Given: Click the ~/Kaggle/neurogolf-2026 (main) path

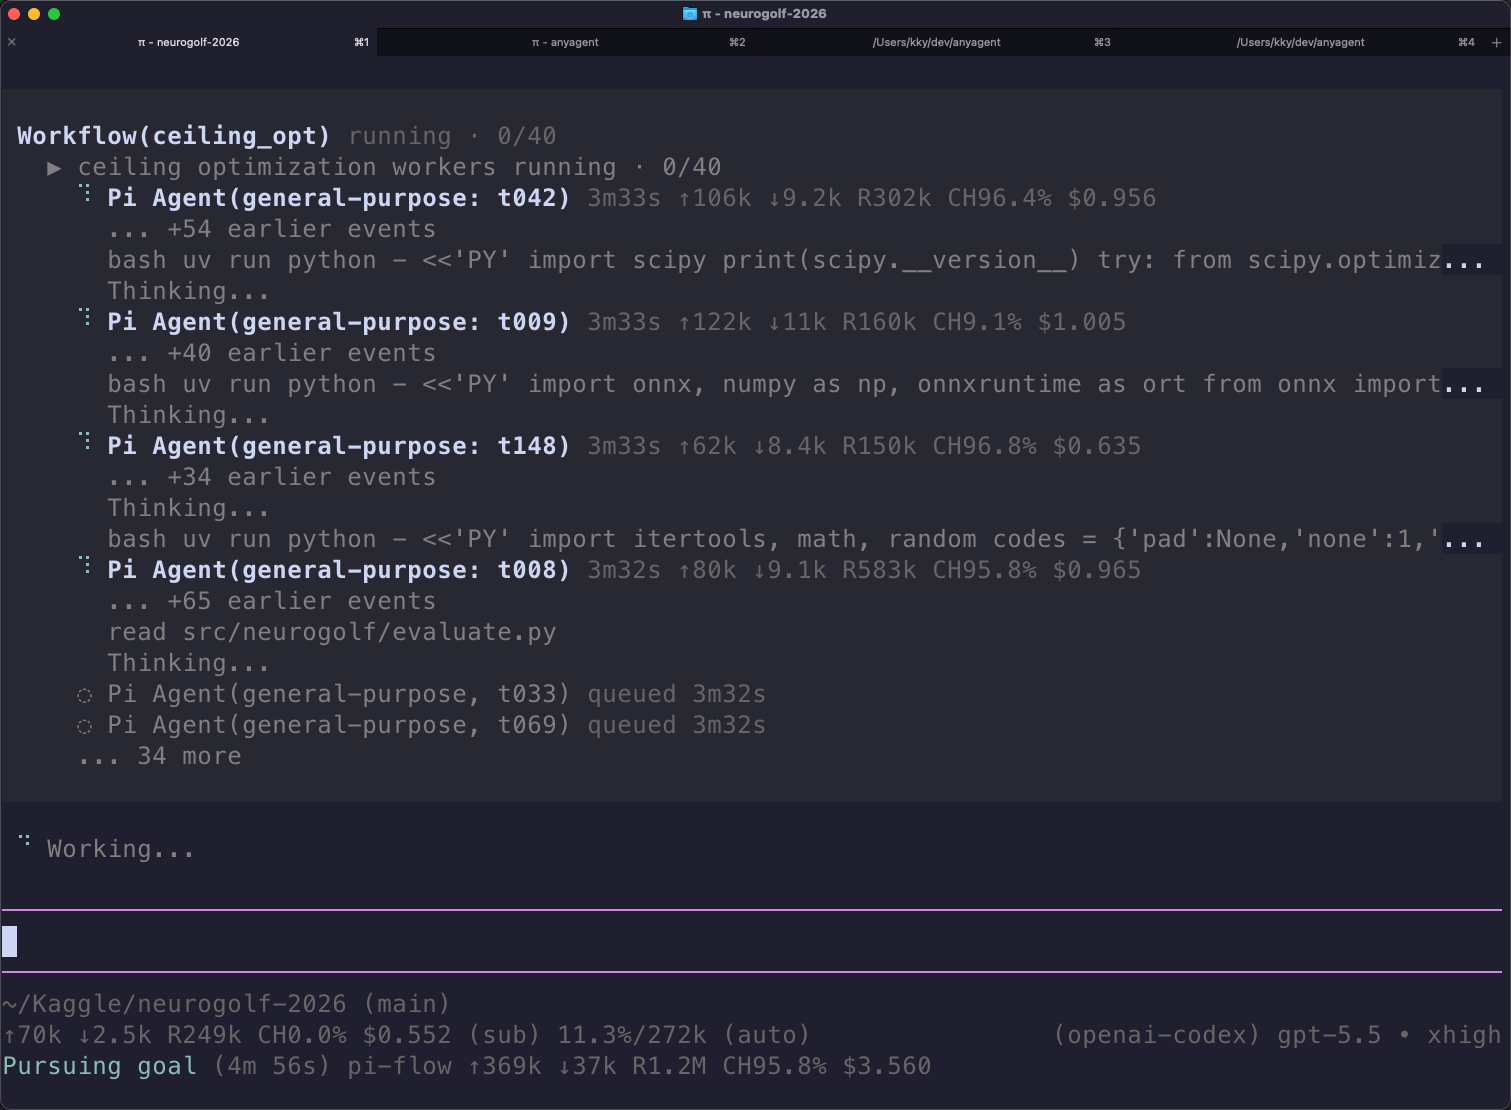Looking at the screenshot, I should pos(226,1003).
